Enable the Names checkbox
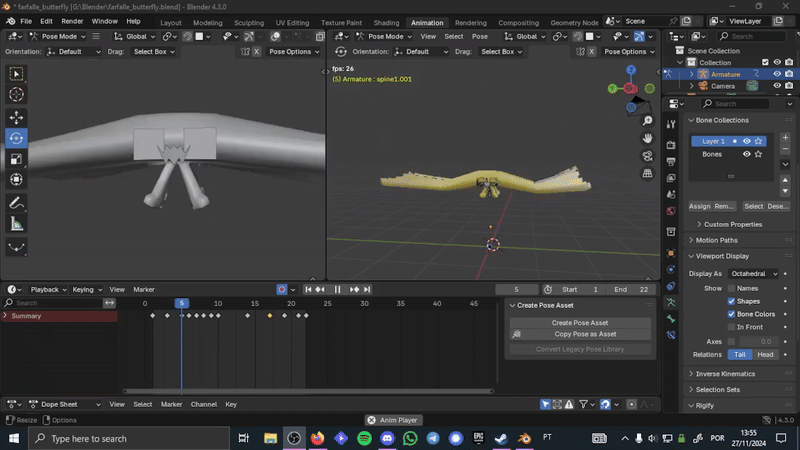This screenshot has width=800, height=450. tap(731, 288)
